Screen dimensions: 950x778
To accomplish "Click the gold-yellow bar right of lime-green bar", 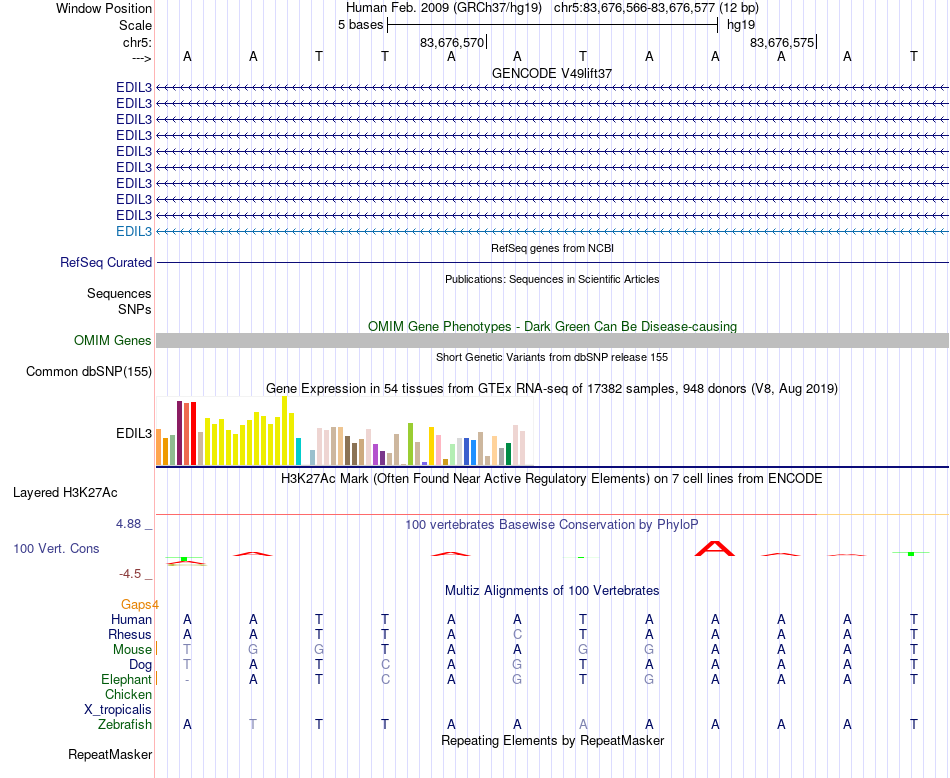I will tap(432, 446).
